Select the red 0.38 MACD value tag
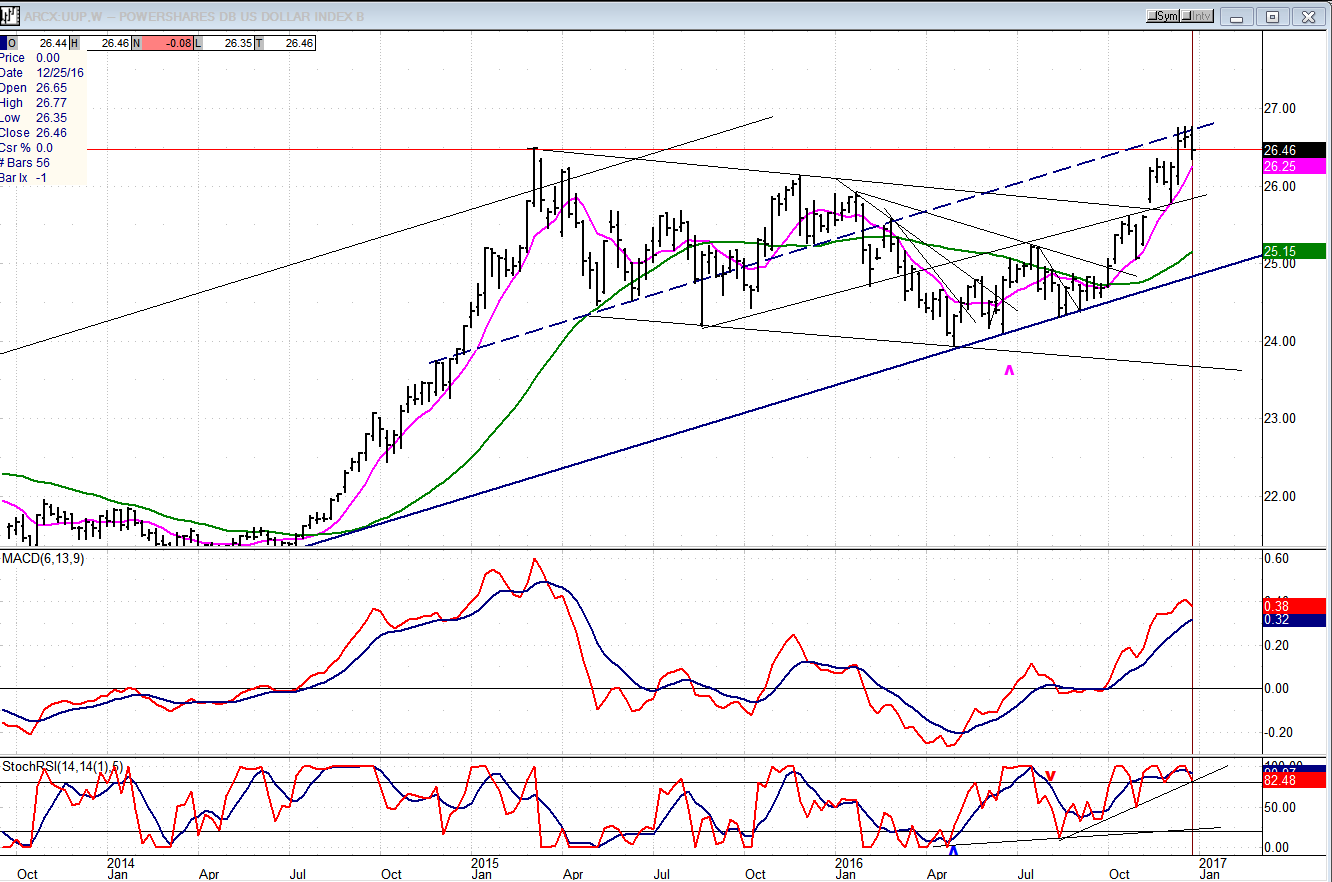 [1294, 605]
